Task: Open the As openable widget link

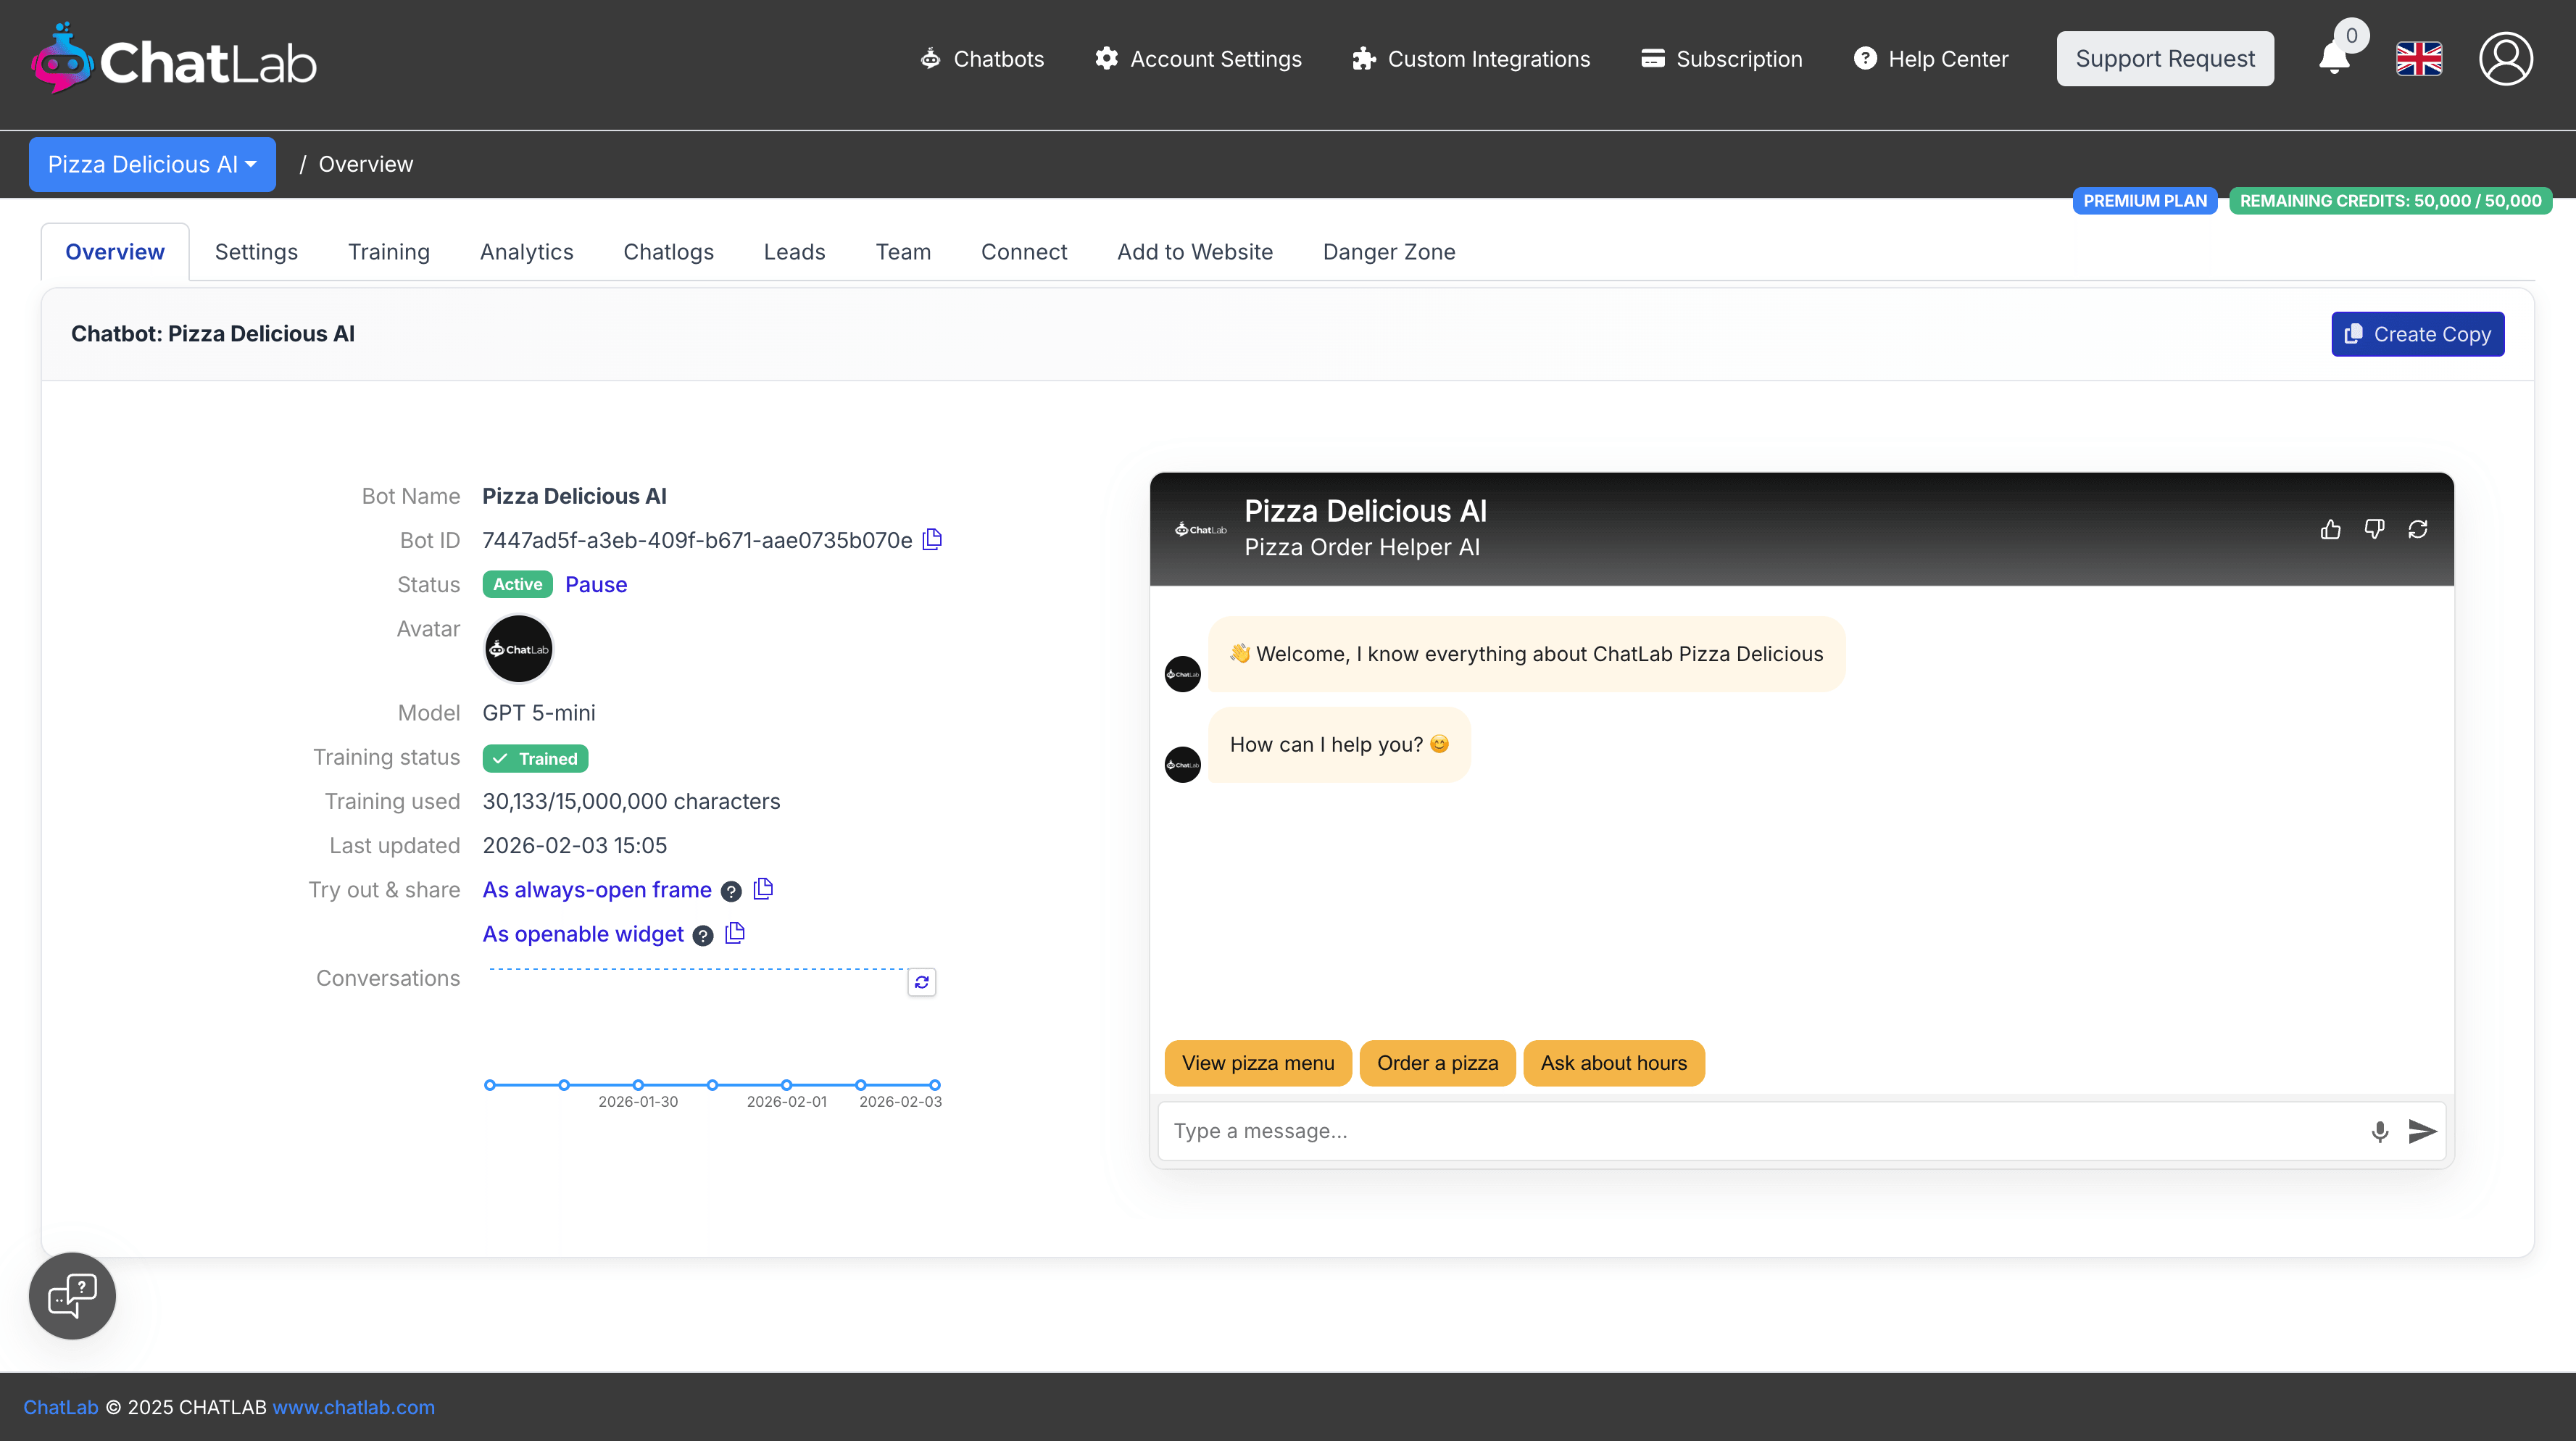Action: [x=583, y=934]
